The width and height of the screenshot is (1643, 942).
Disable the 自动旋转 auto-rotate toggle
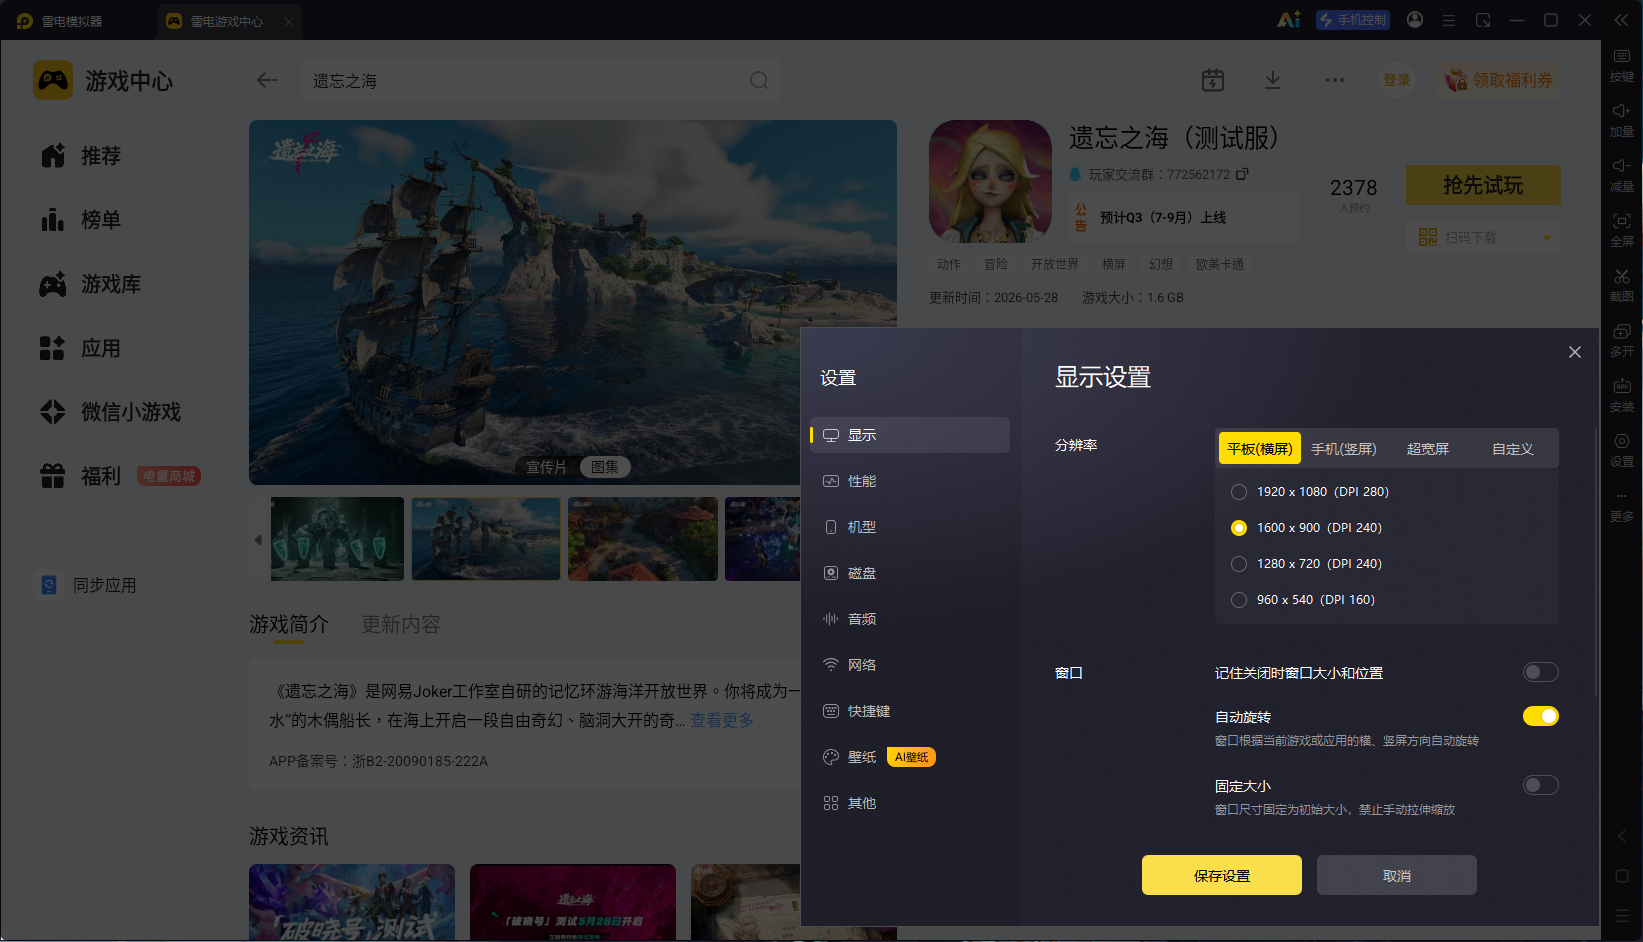1540,716
